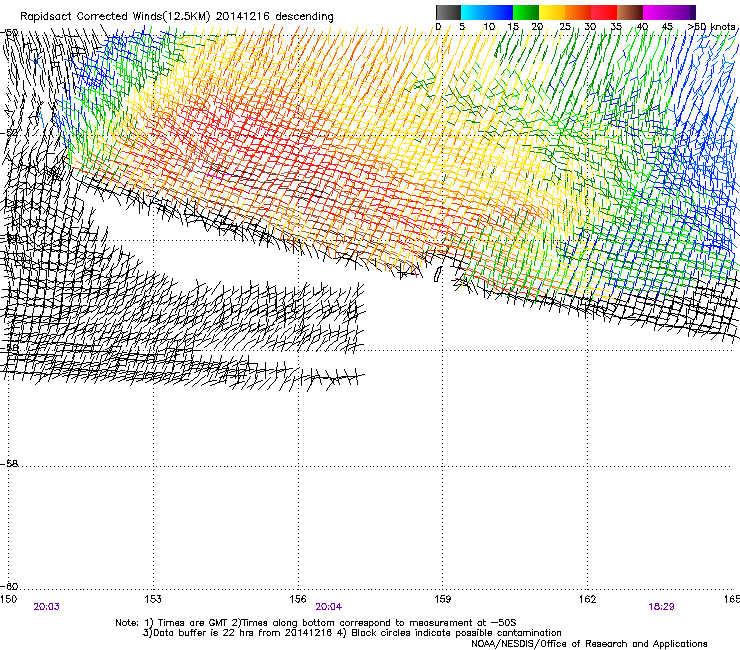This screenshot has width=740, height=650.
Task: Click longitude label 156
Action: point(298,599)
